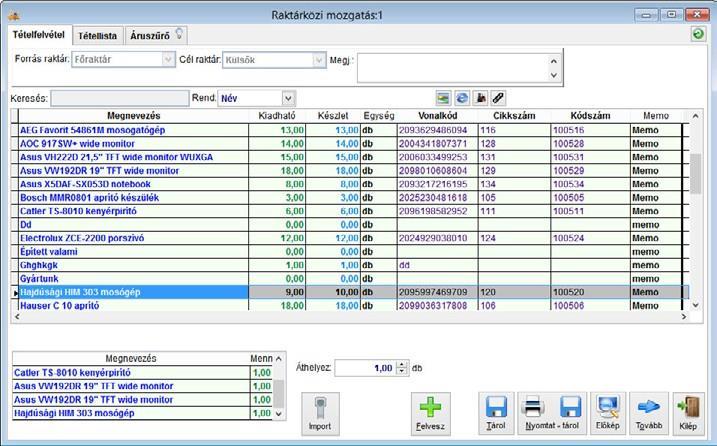The height and width of the screenshot is (446, 717).
Task: Select the Gyártunk row
Action: pyautogui.click(x=350, y=279)
